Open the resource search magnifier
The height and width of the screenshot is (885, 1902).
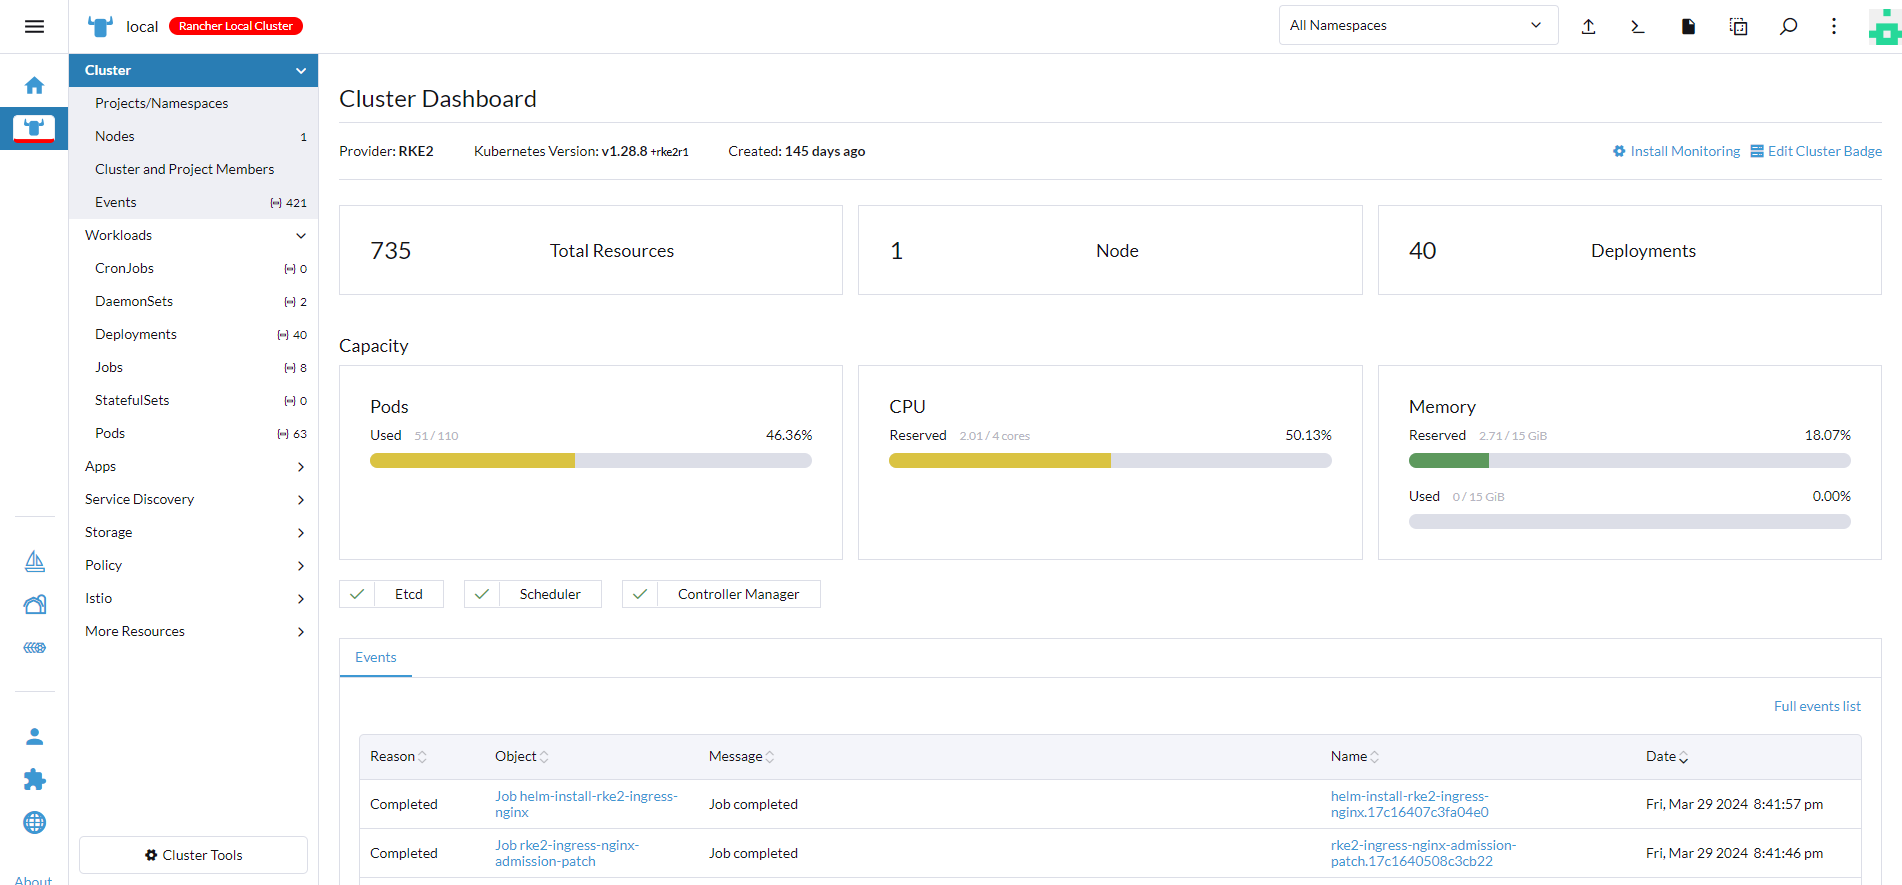1788,26
